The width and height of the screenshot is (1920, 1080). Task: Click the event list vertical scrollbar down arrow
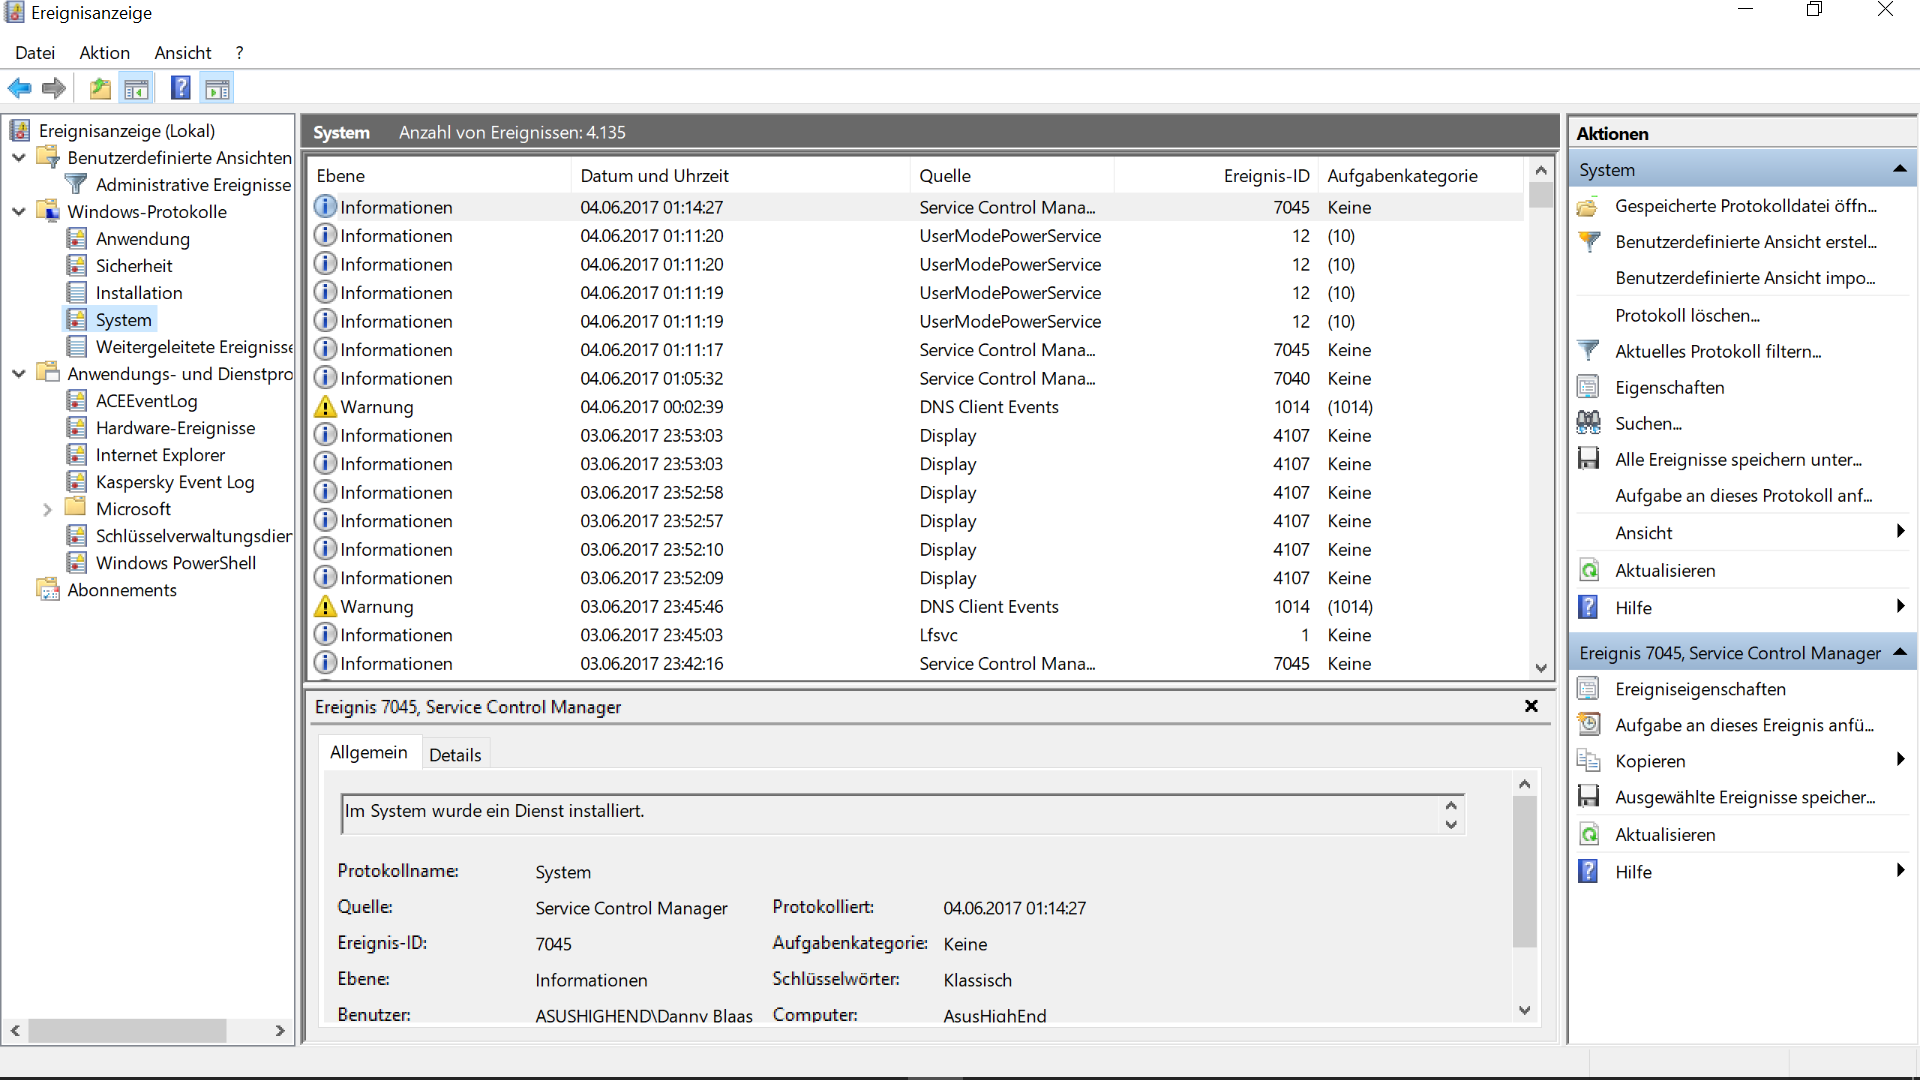pos(1540,667)
